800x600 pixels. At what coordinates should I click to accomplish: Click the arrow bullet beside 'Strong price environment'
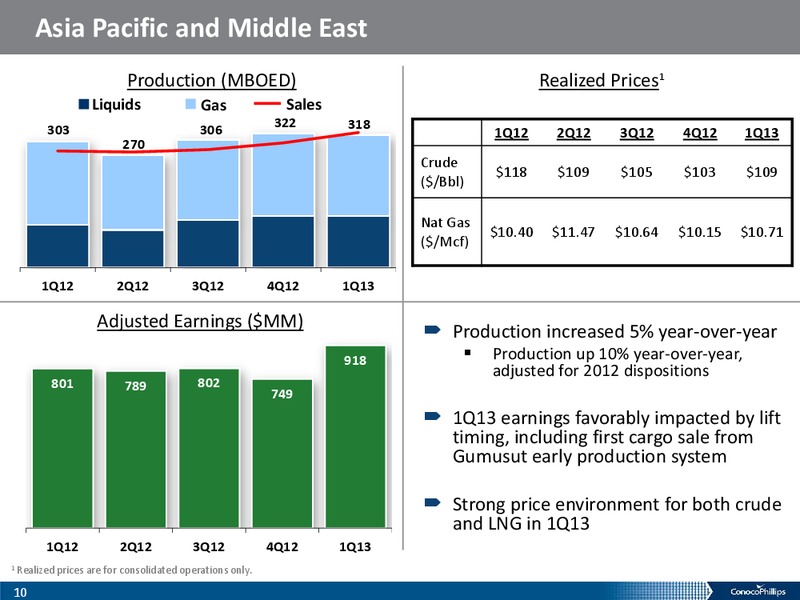point(433,503)
